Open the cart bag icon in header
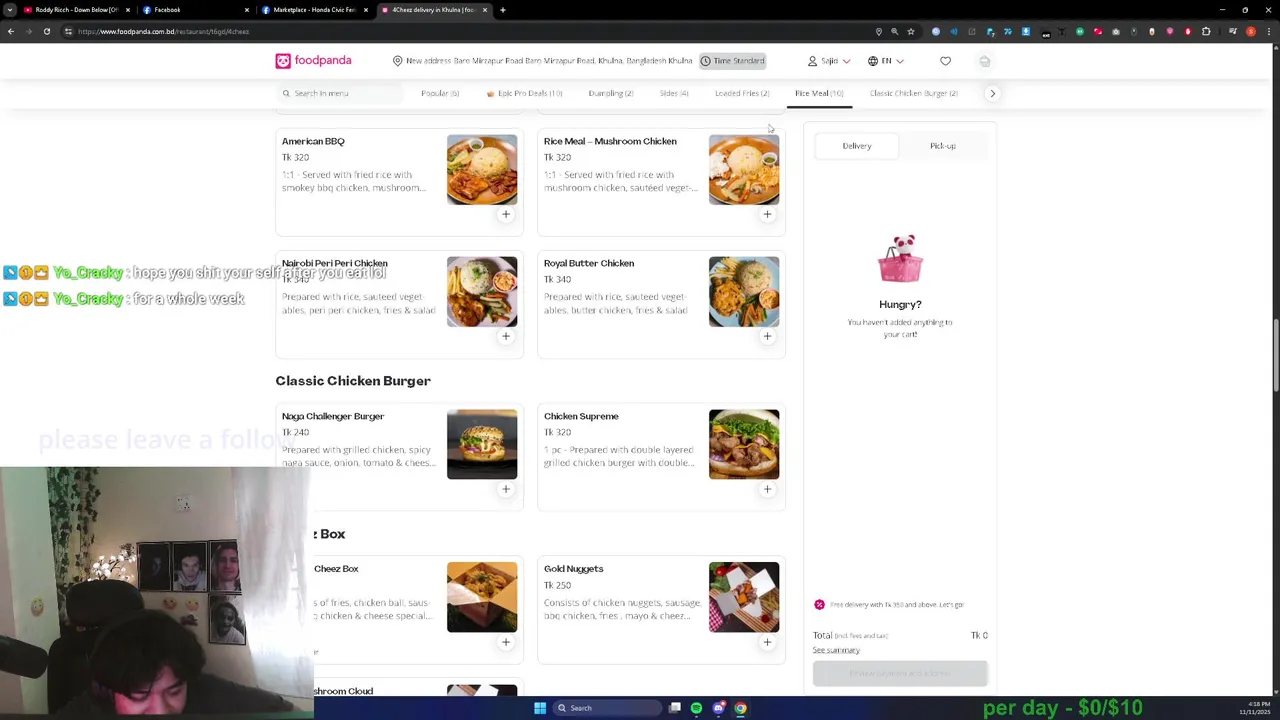The image size is (1280, 720). click(985, 61)
